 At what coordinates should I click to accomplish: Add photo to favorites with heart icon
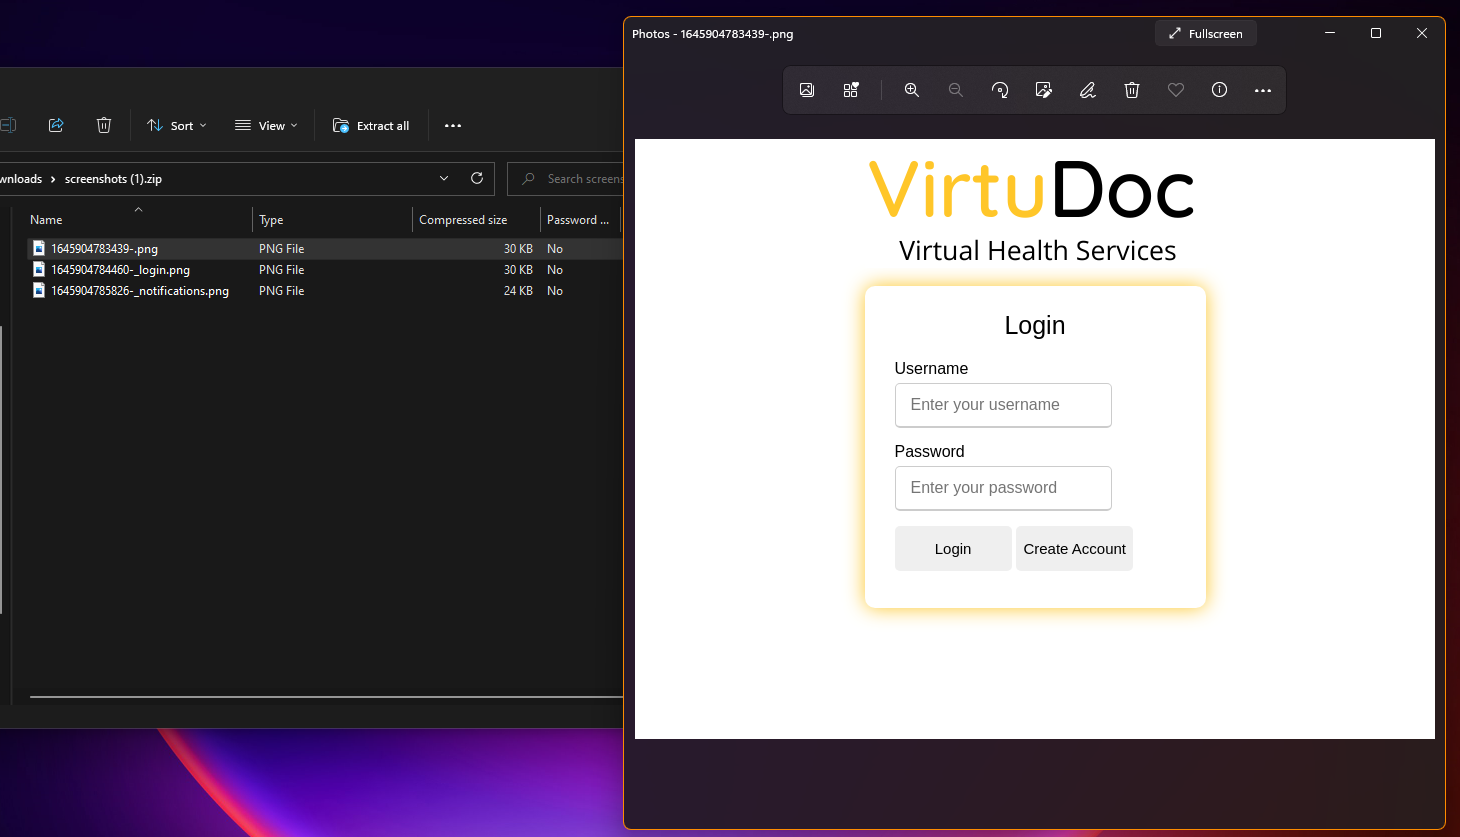[1176, 90]
